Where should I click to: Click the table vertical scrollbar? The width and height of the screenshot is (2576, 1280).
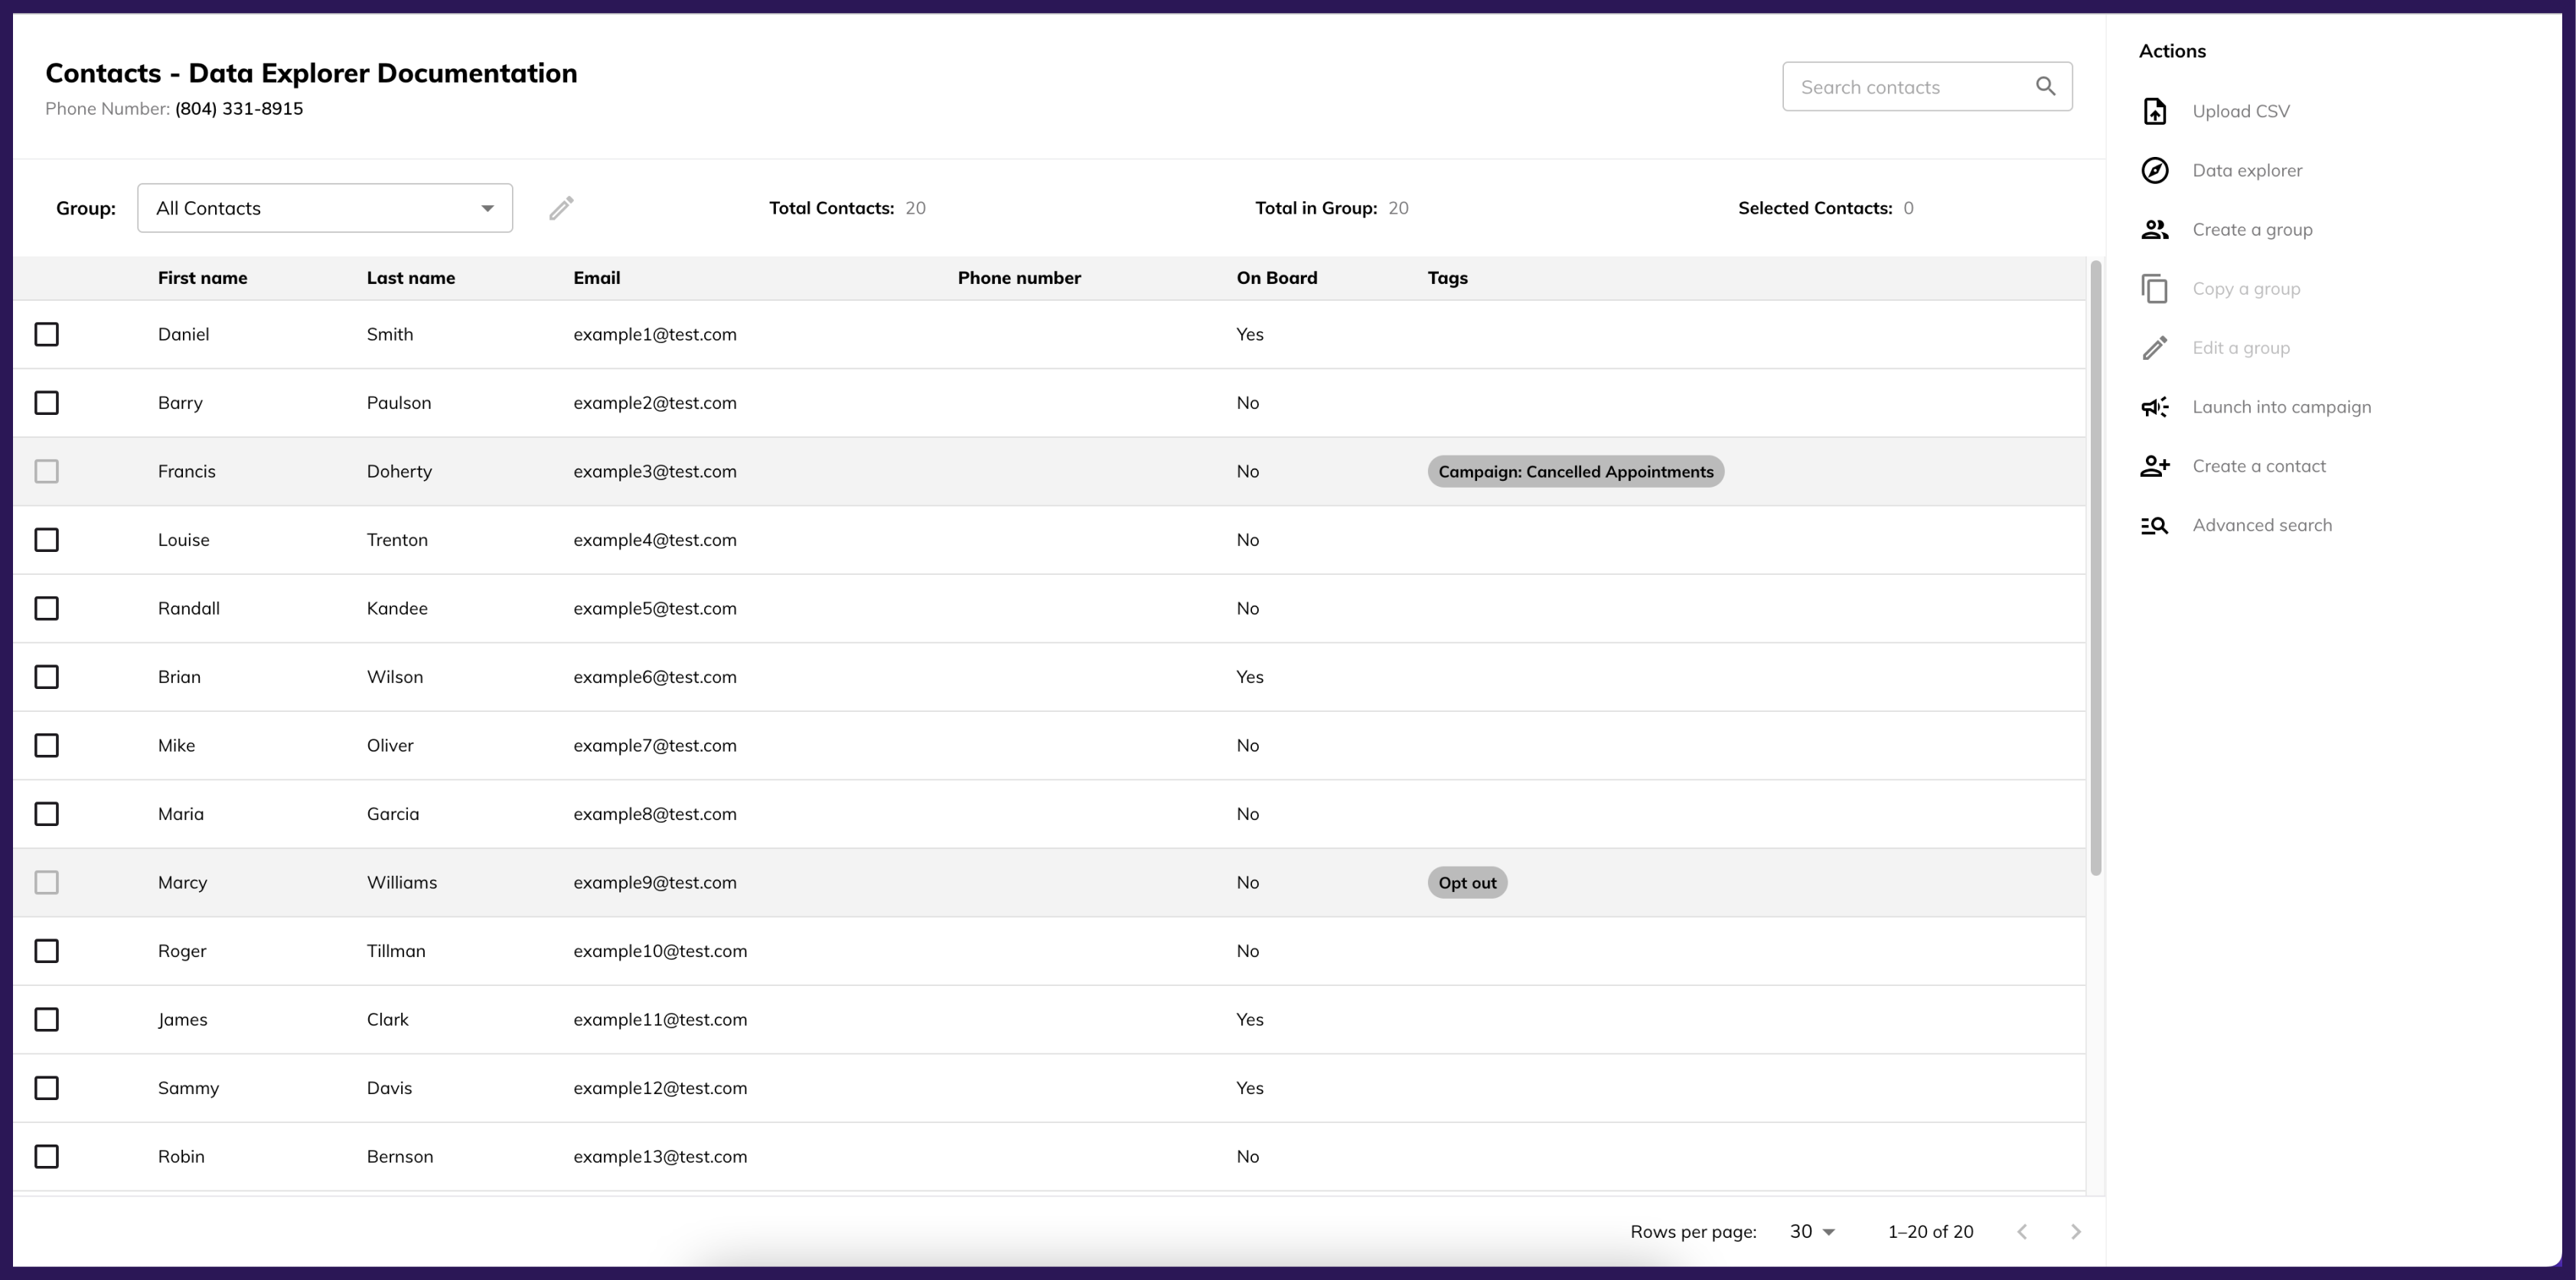pyautogui.click(x=2095, y=568)
